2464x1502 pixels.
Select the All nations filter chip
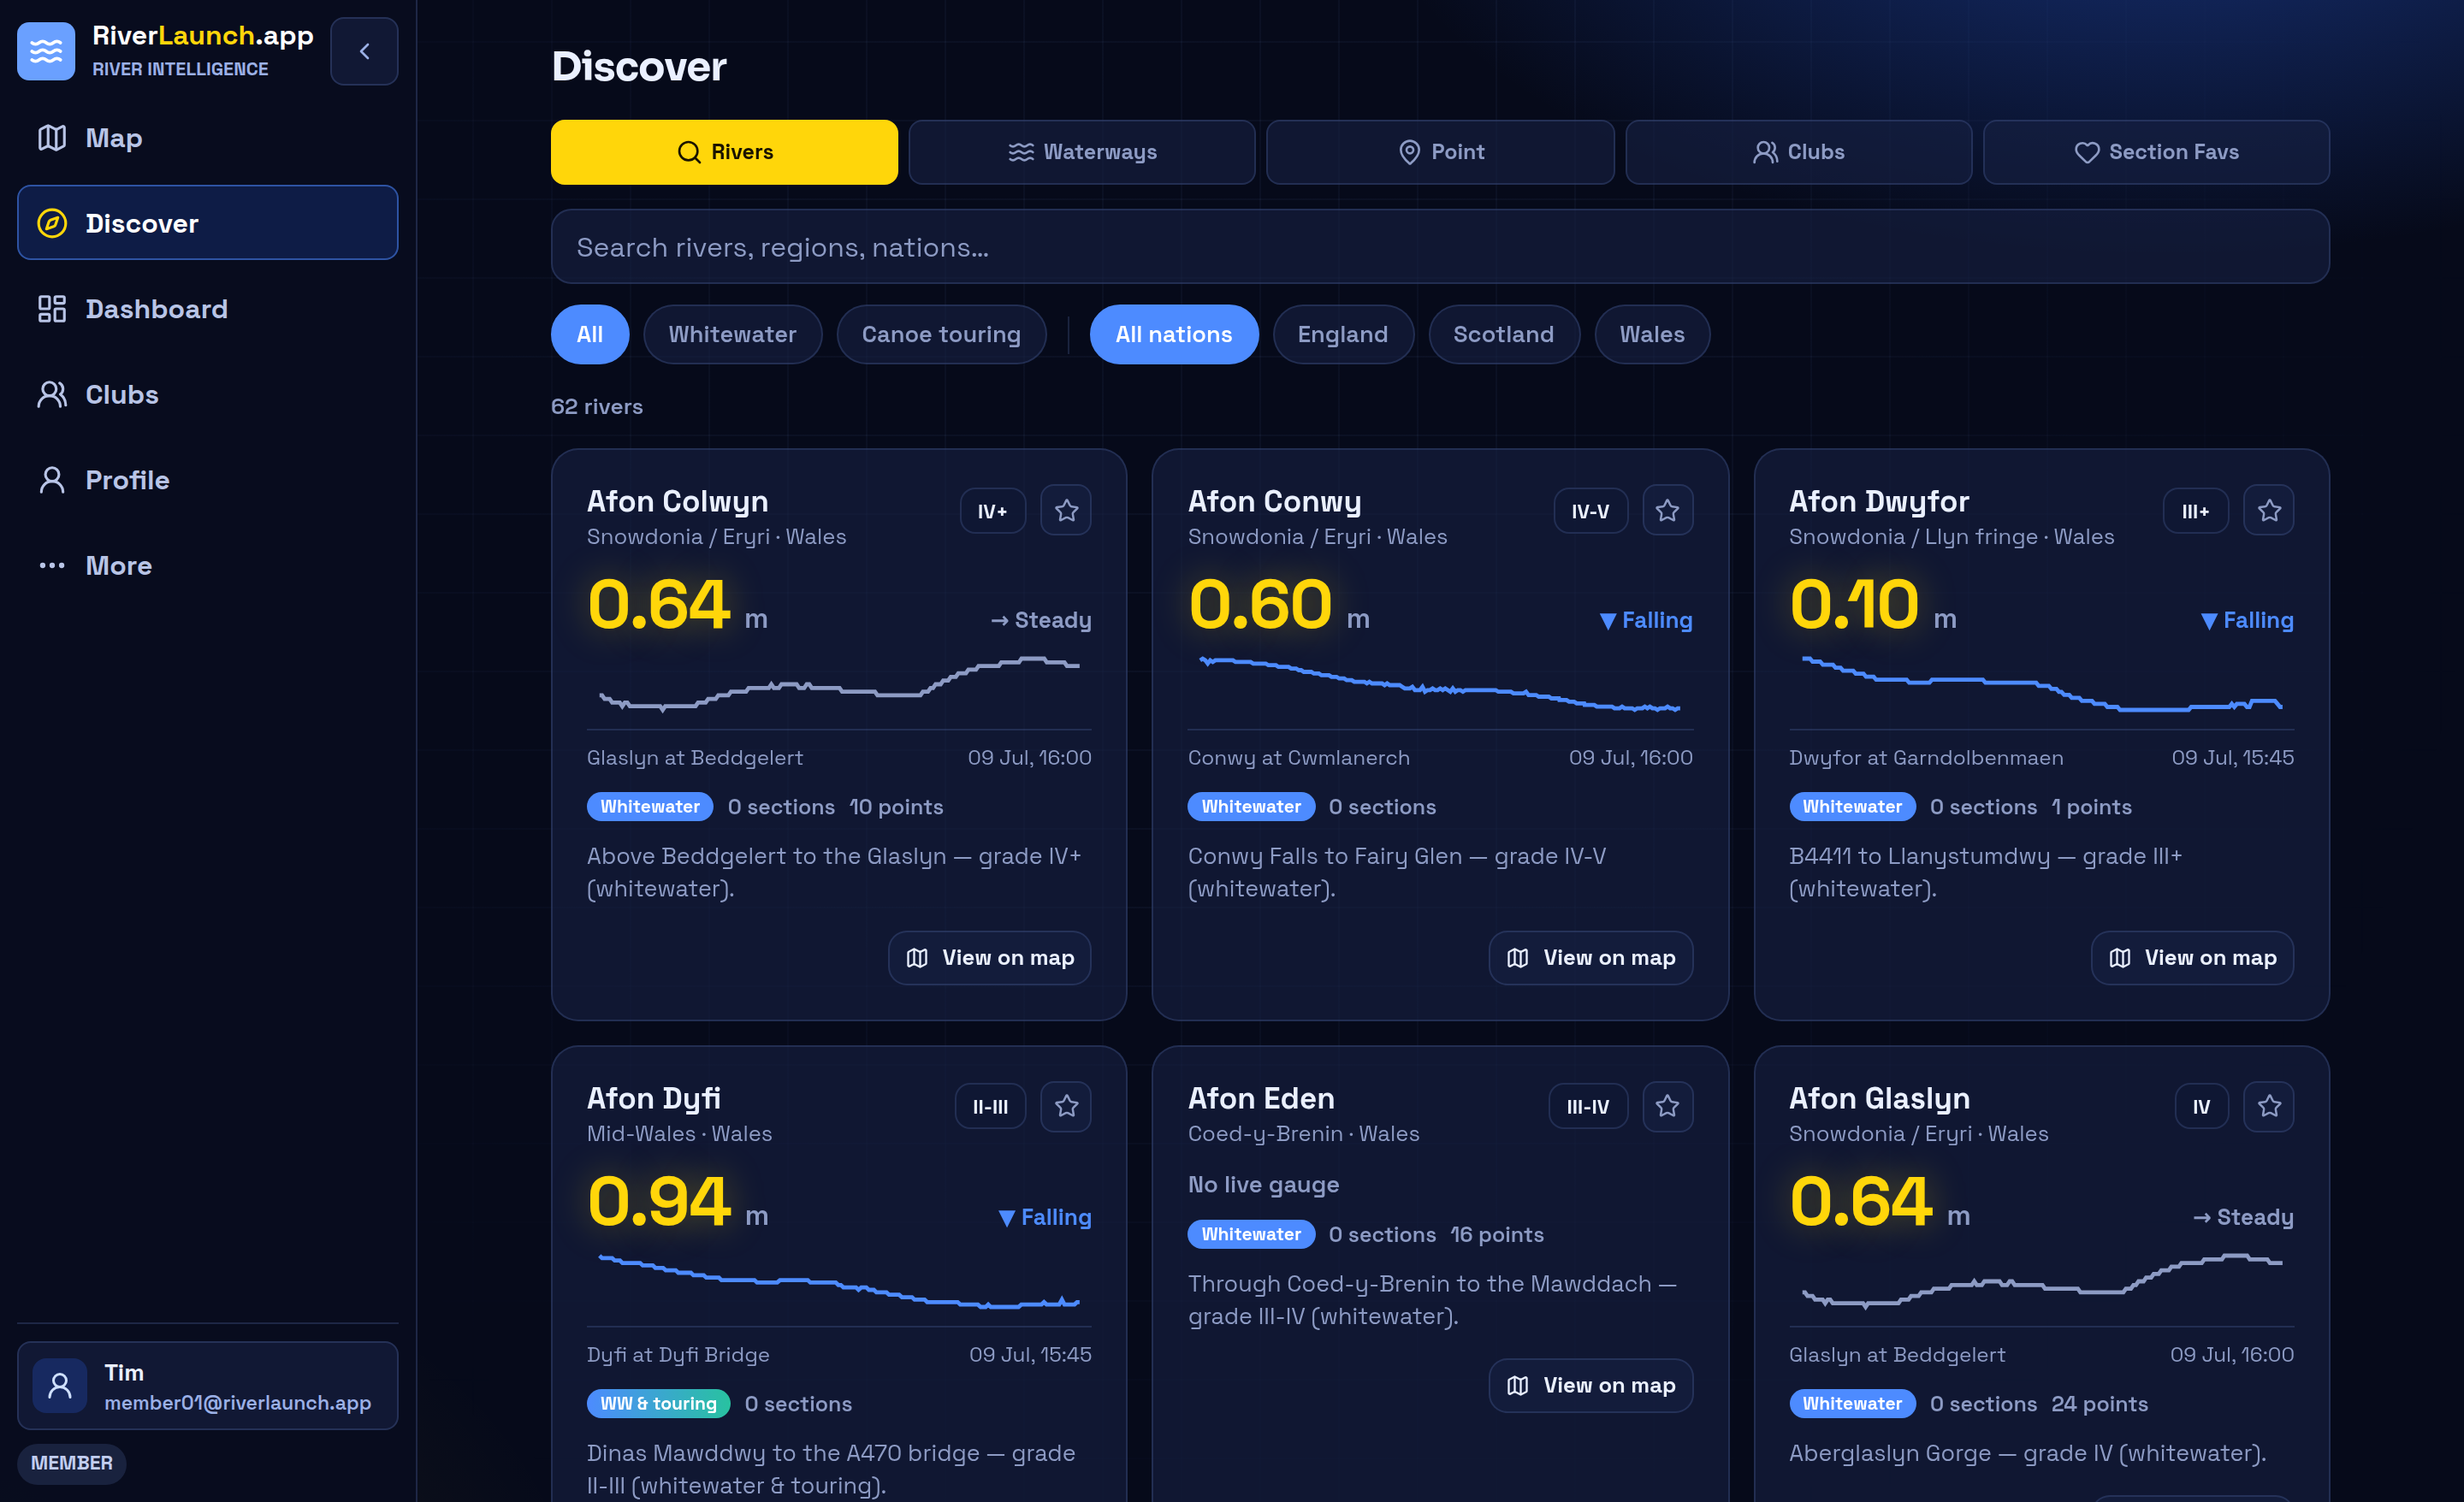[x=1174, y=334]
